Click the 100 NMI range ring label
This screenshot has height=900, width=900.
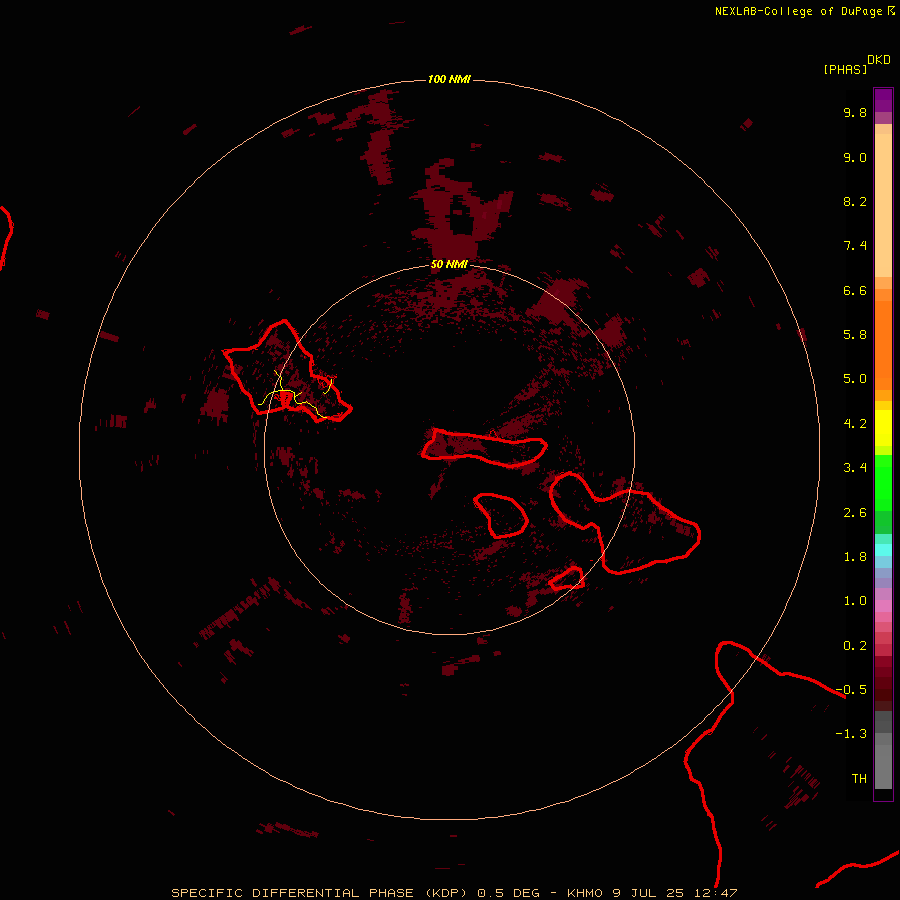tap(449, 79)
